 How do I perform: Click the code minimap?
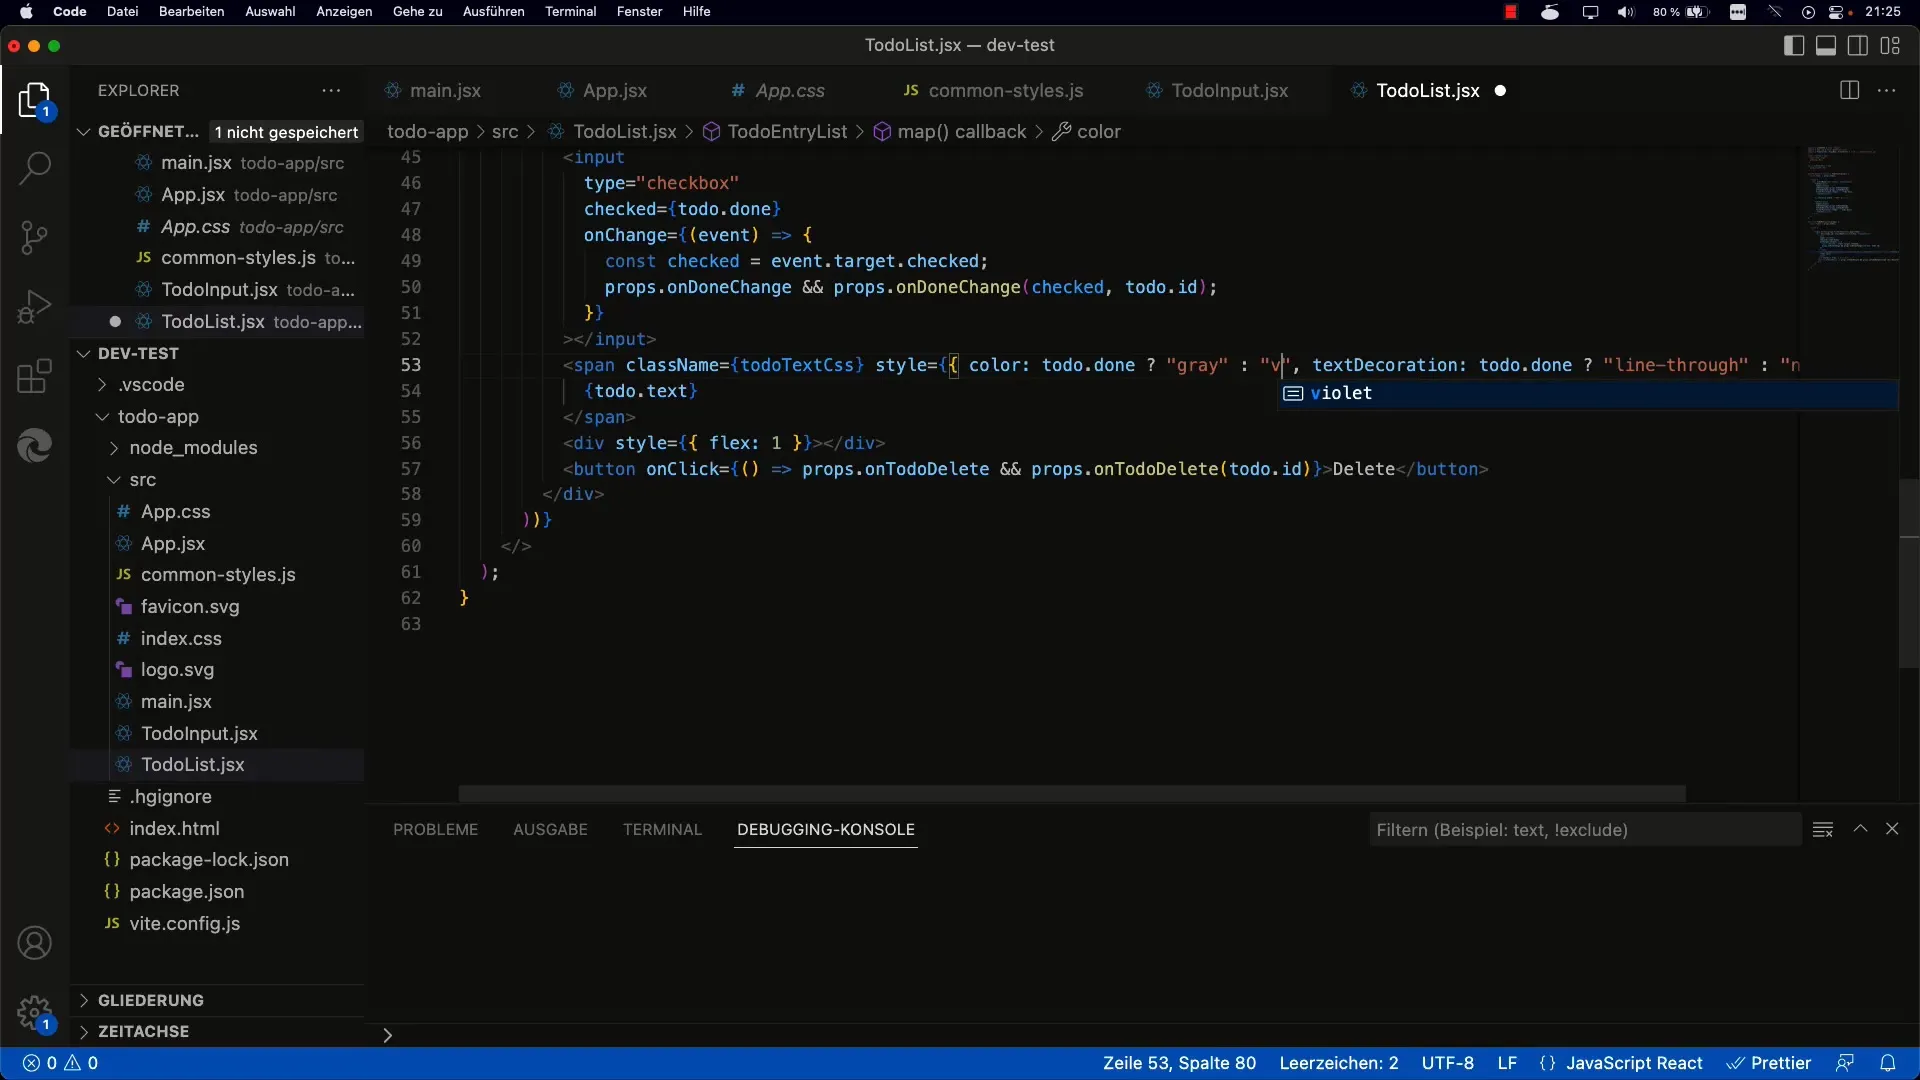[1853, 208]
